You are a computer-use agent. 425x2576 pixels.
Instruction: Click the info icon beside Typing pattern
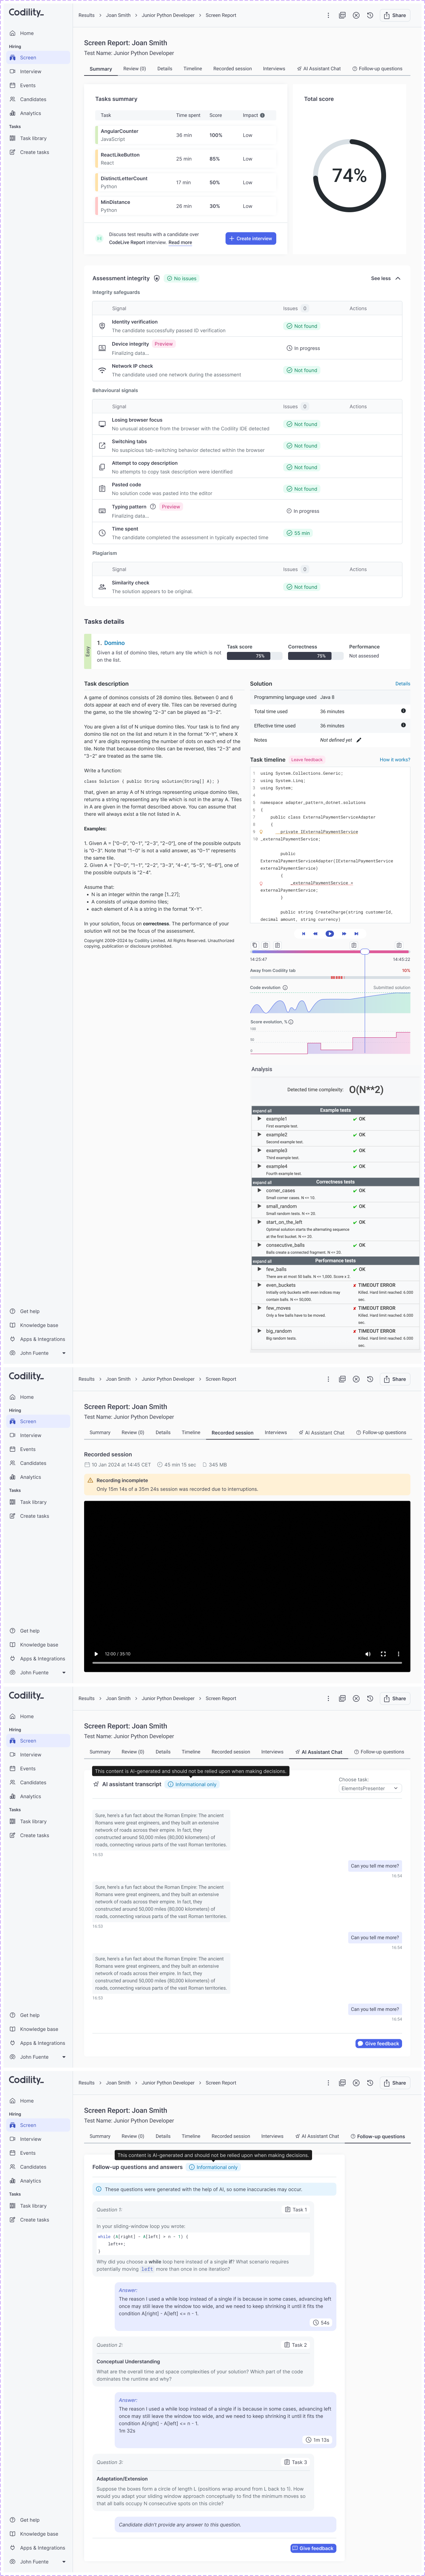pyautogui.click(x=153, y=507)
